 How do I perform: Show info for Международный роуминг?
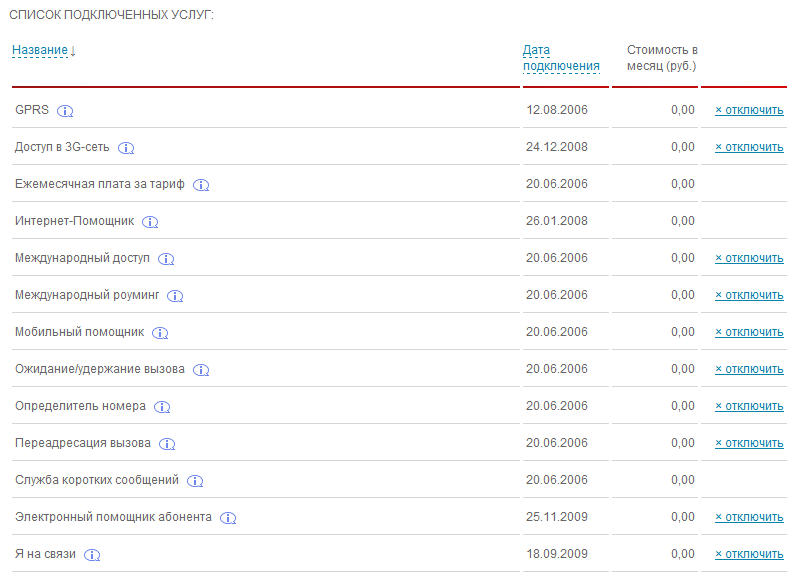[175, 296]
